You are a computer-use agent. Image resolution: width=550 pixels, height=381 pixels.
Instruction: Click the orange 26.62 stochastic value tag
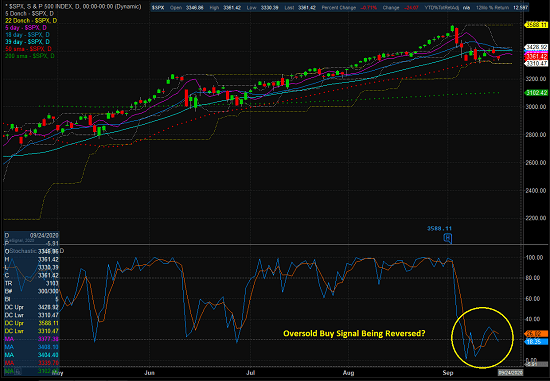pos(536,334)
